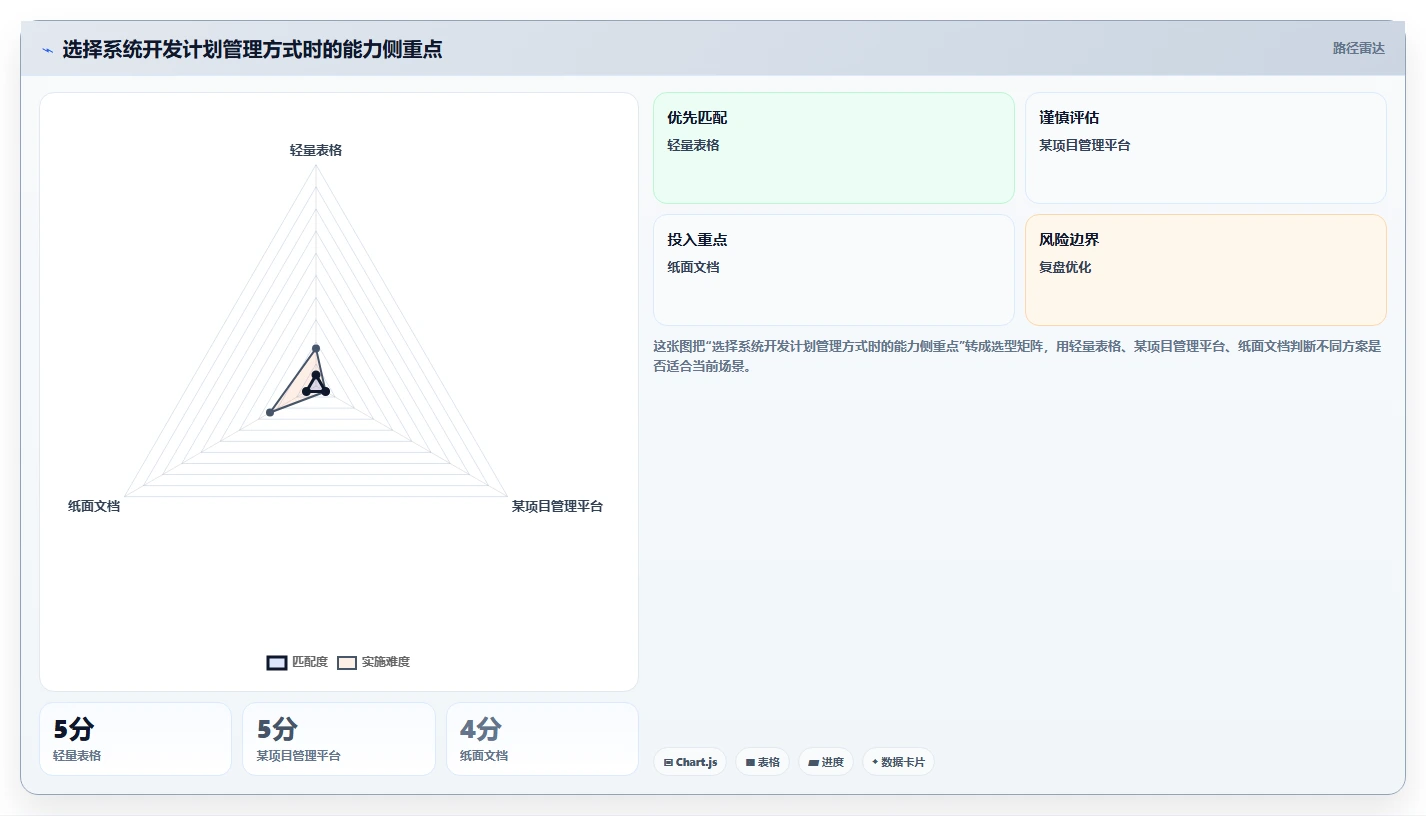
Task: Click the 表格 tag chip
Action: click(762, 762)
